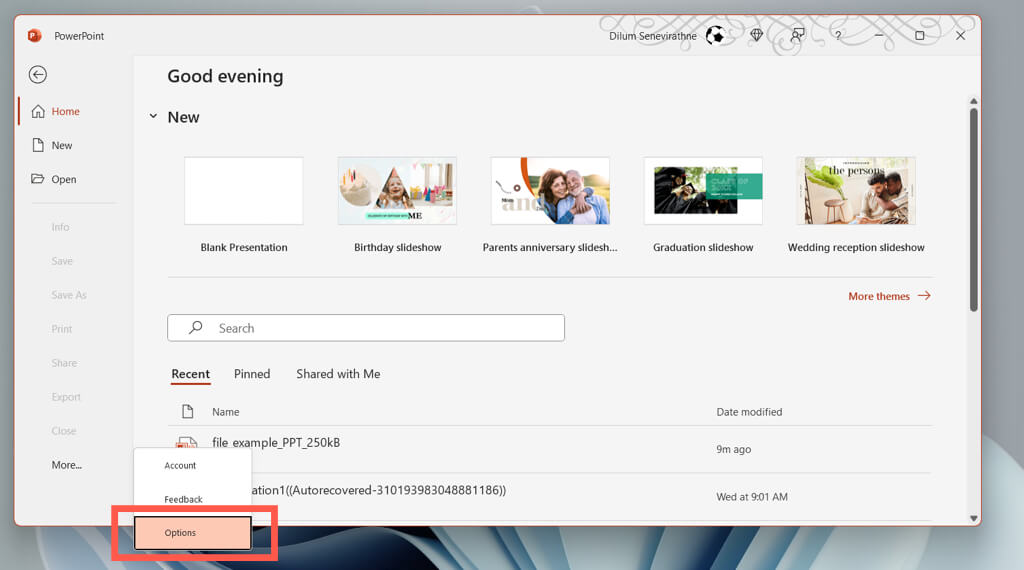
Task: Switch to the Recent tab
Action: 191,374
